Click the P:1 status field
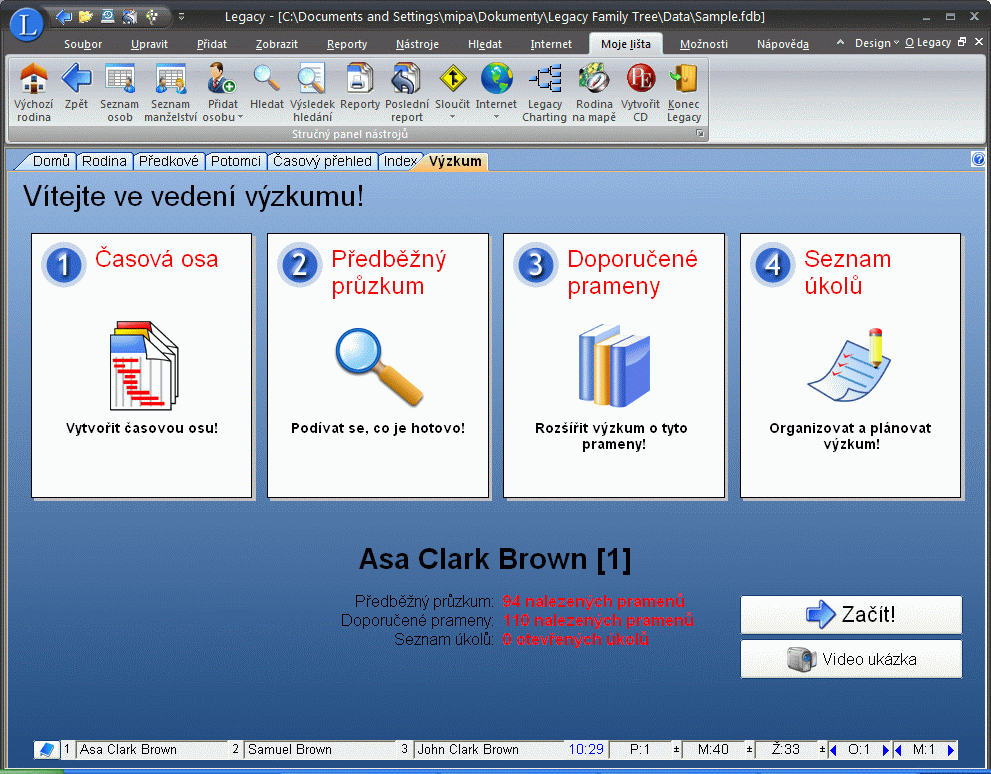This screenshot has height=774, width=991. click(x=640, y=749)
